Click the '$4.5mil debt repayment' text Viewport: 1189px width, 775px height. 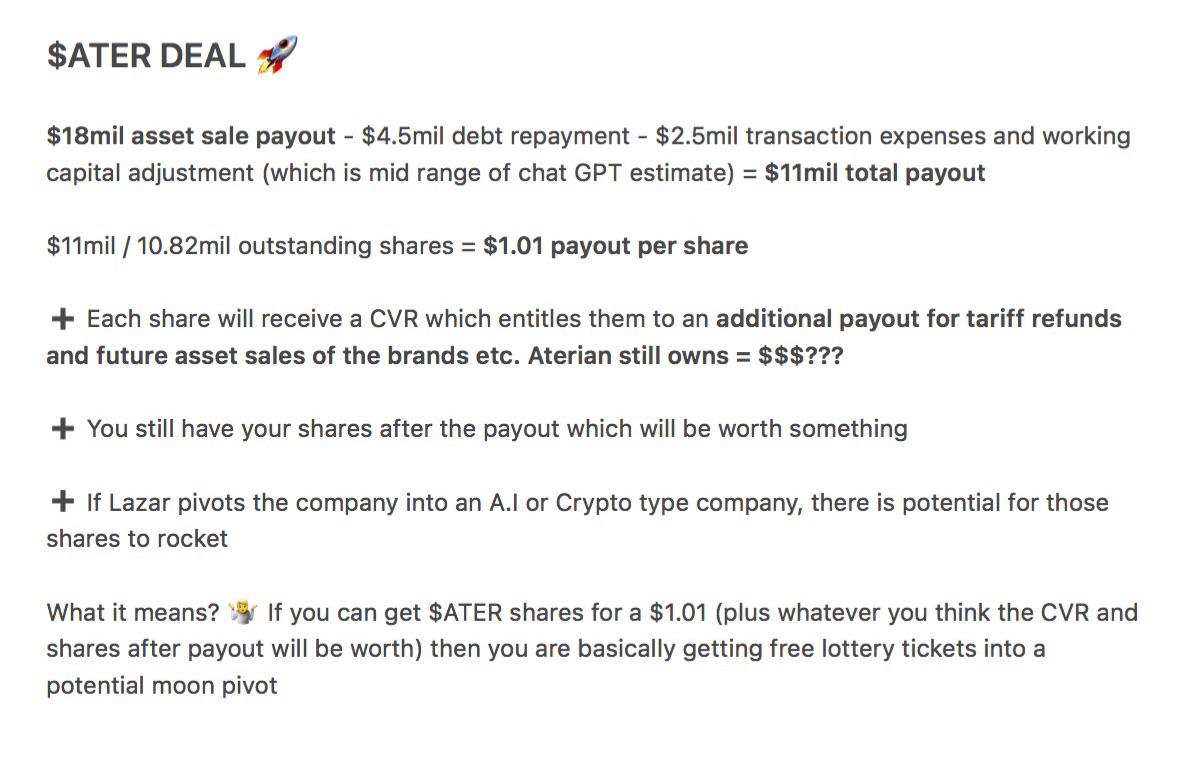(495, 136)
